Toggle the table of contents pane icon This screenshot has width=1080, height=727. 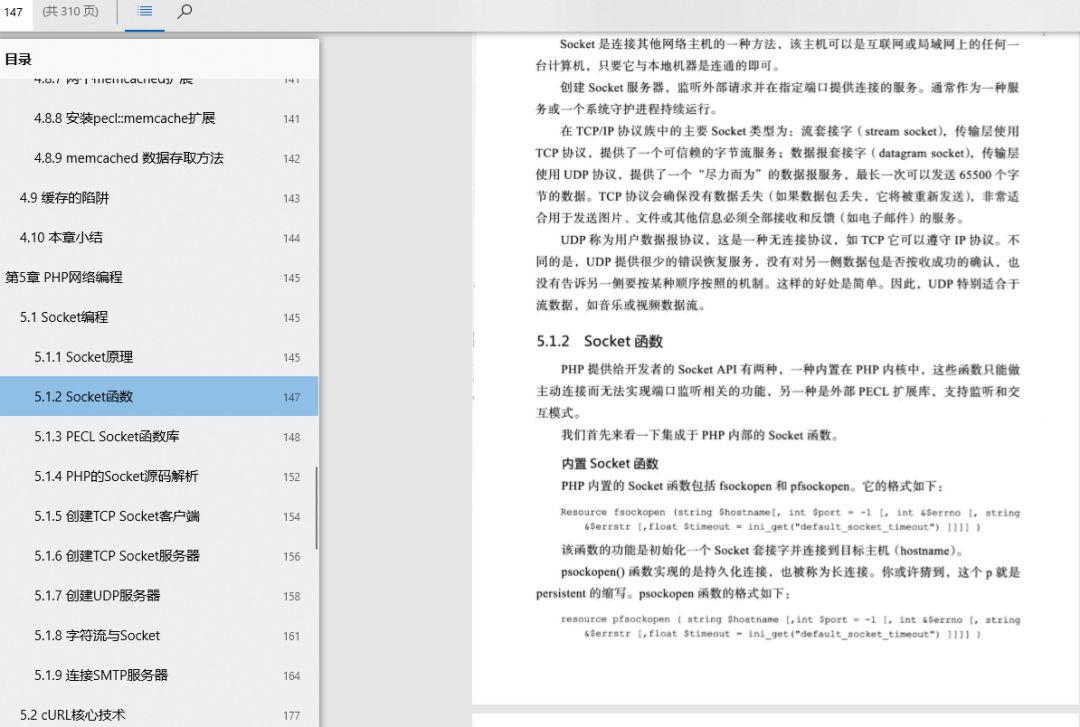(x=143, y=12)
